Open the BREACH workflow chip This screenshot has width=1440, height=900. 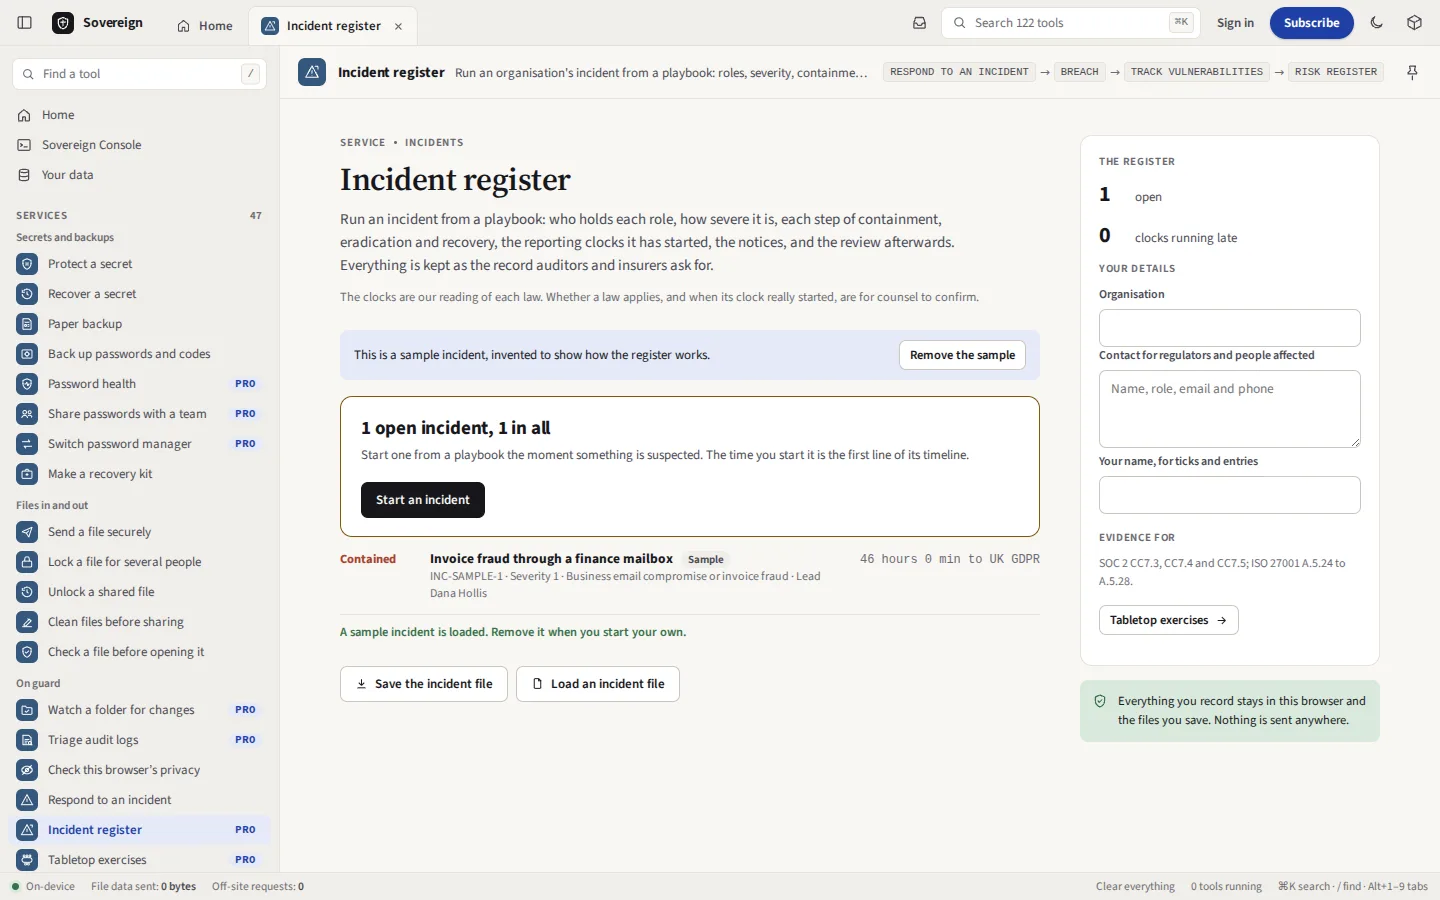[x=1079, y=72]
